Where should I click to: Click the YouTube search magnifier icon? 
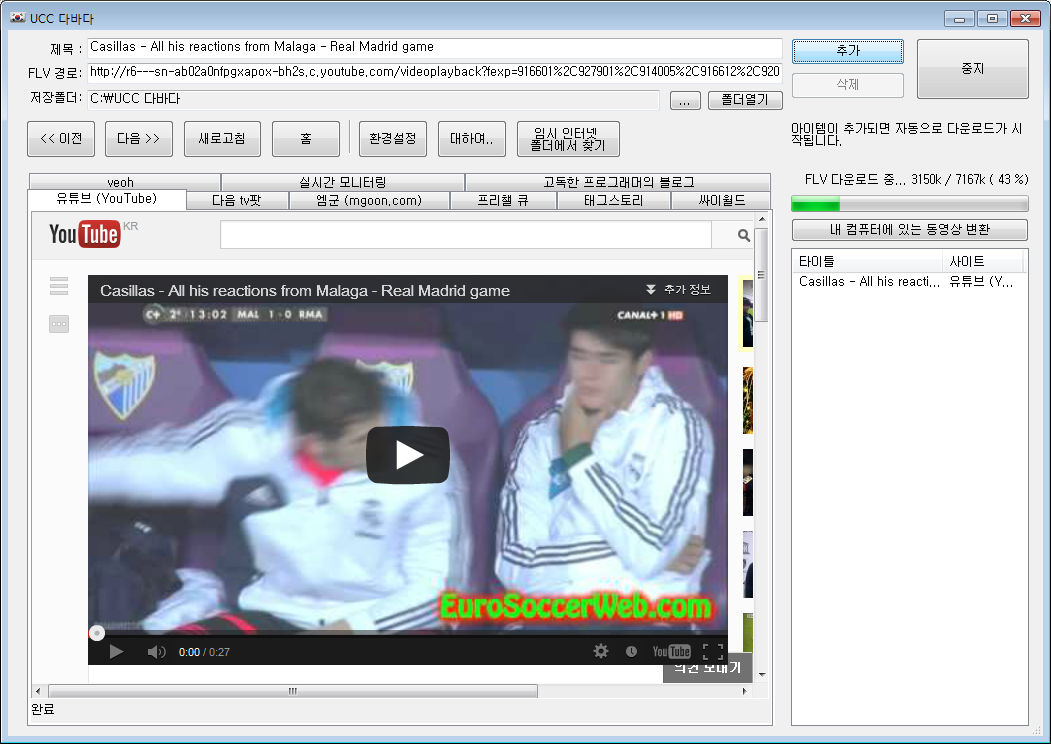(x=743, y=235)
